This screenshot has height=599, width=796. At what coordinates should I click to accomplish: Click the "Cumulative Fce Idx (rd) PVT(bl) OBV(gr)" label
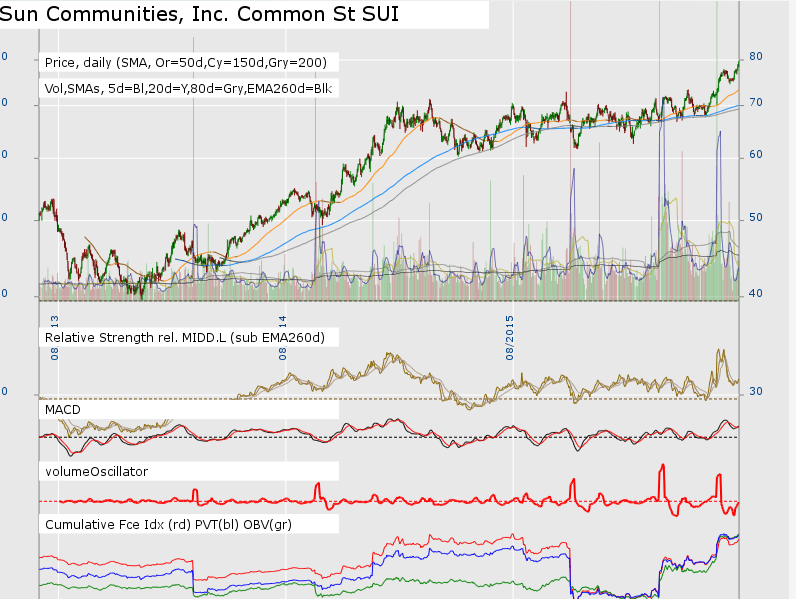[169, 524]
